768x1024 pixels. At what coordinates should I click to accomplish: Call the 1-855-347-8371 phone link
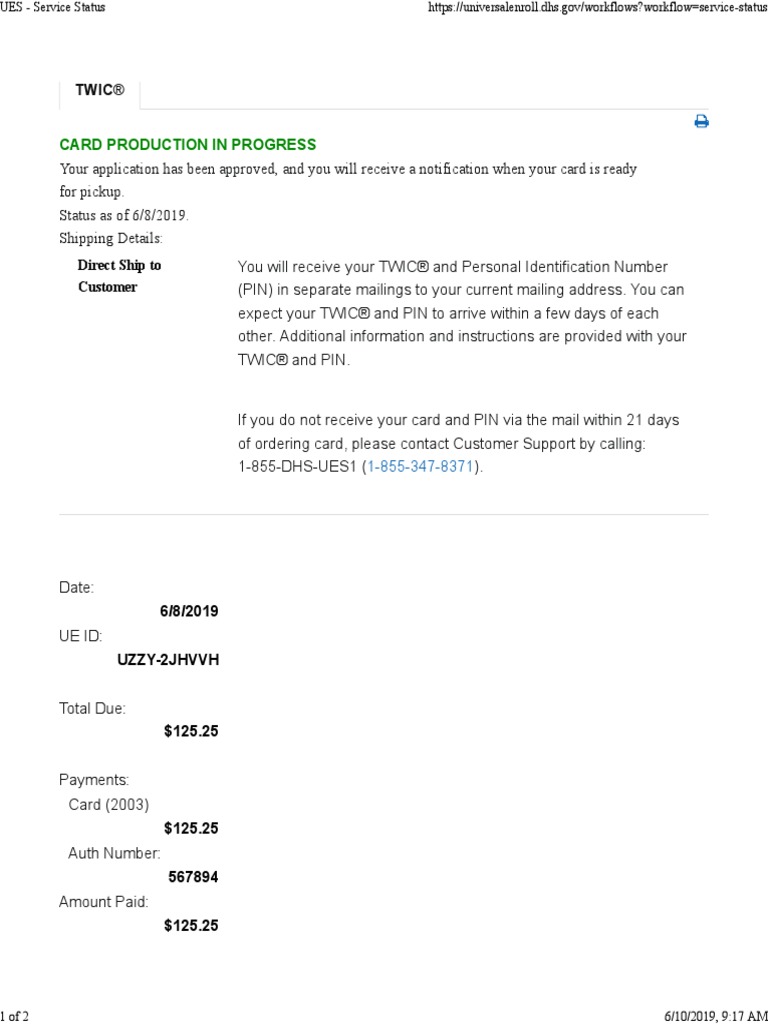(421, 467)
